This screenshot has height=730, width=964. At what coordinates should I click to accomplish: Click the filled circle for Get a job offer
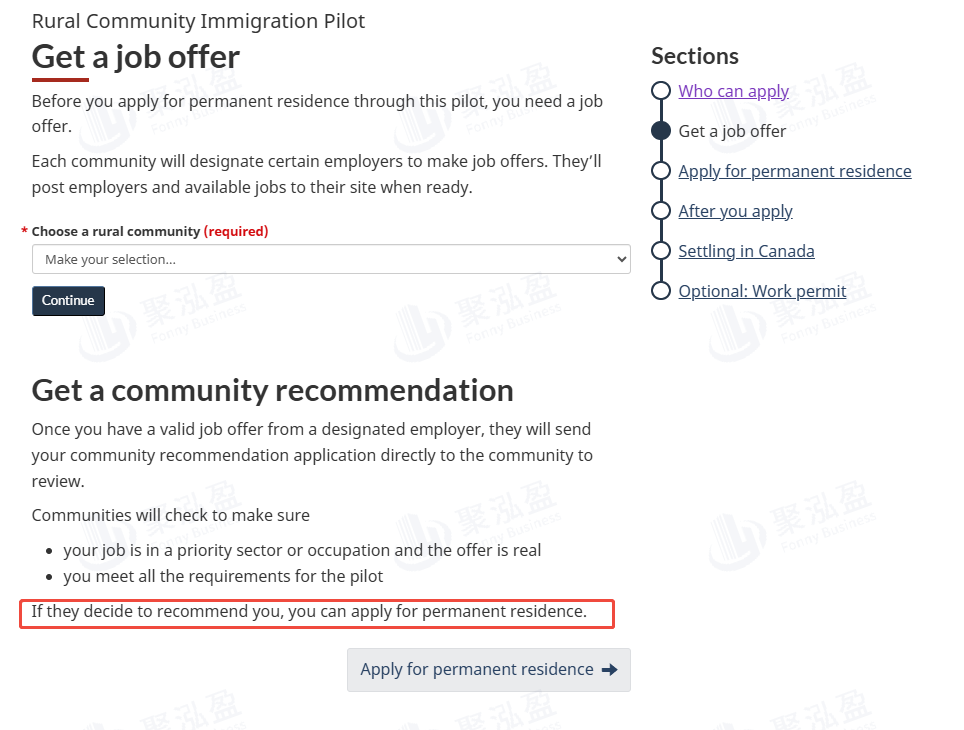pyautogui.click(x=660, y=131)
